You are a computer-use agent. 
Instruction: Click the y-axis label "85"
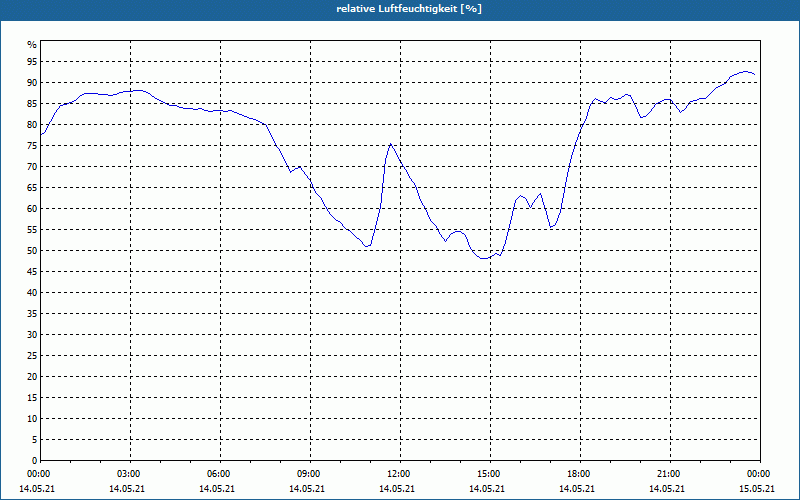tap(32, 104)
